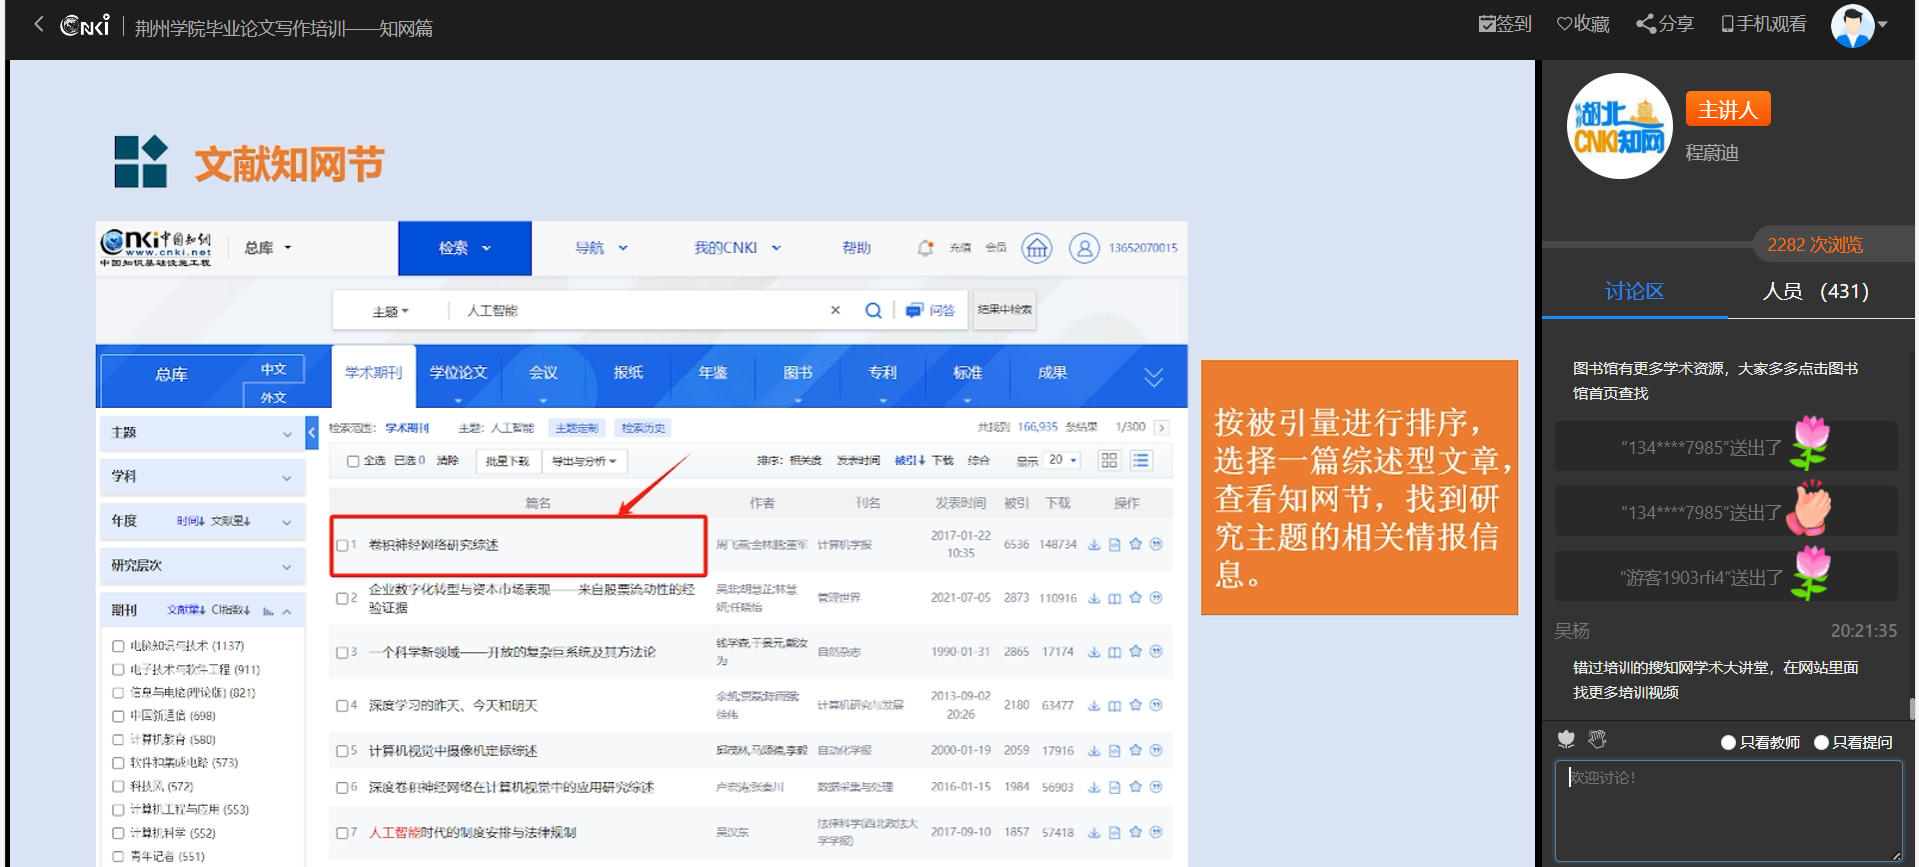
Task: Collapse the 期刊 filter panel
Action: [x=286, y=611]
